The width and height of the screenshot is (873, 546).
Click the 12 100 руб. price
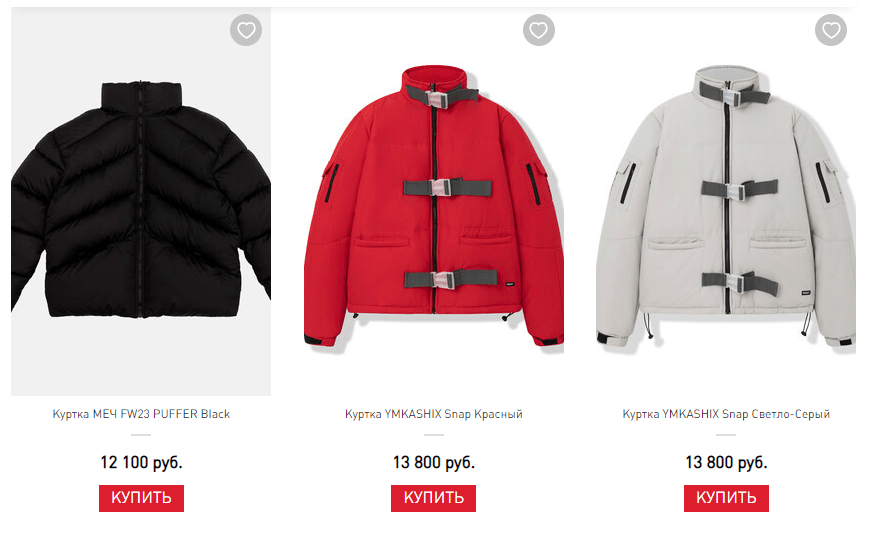coord(141,463)
